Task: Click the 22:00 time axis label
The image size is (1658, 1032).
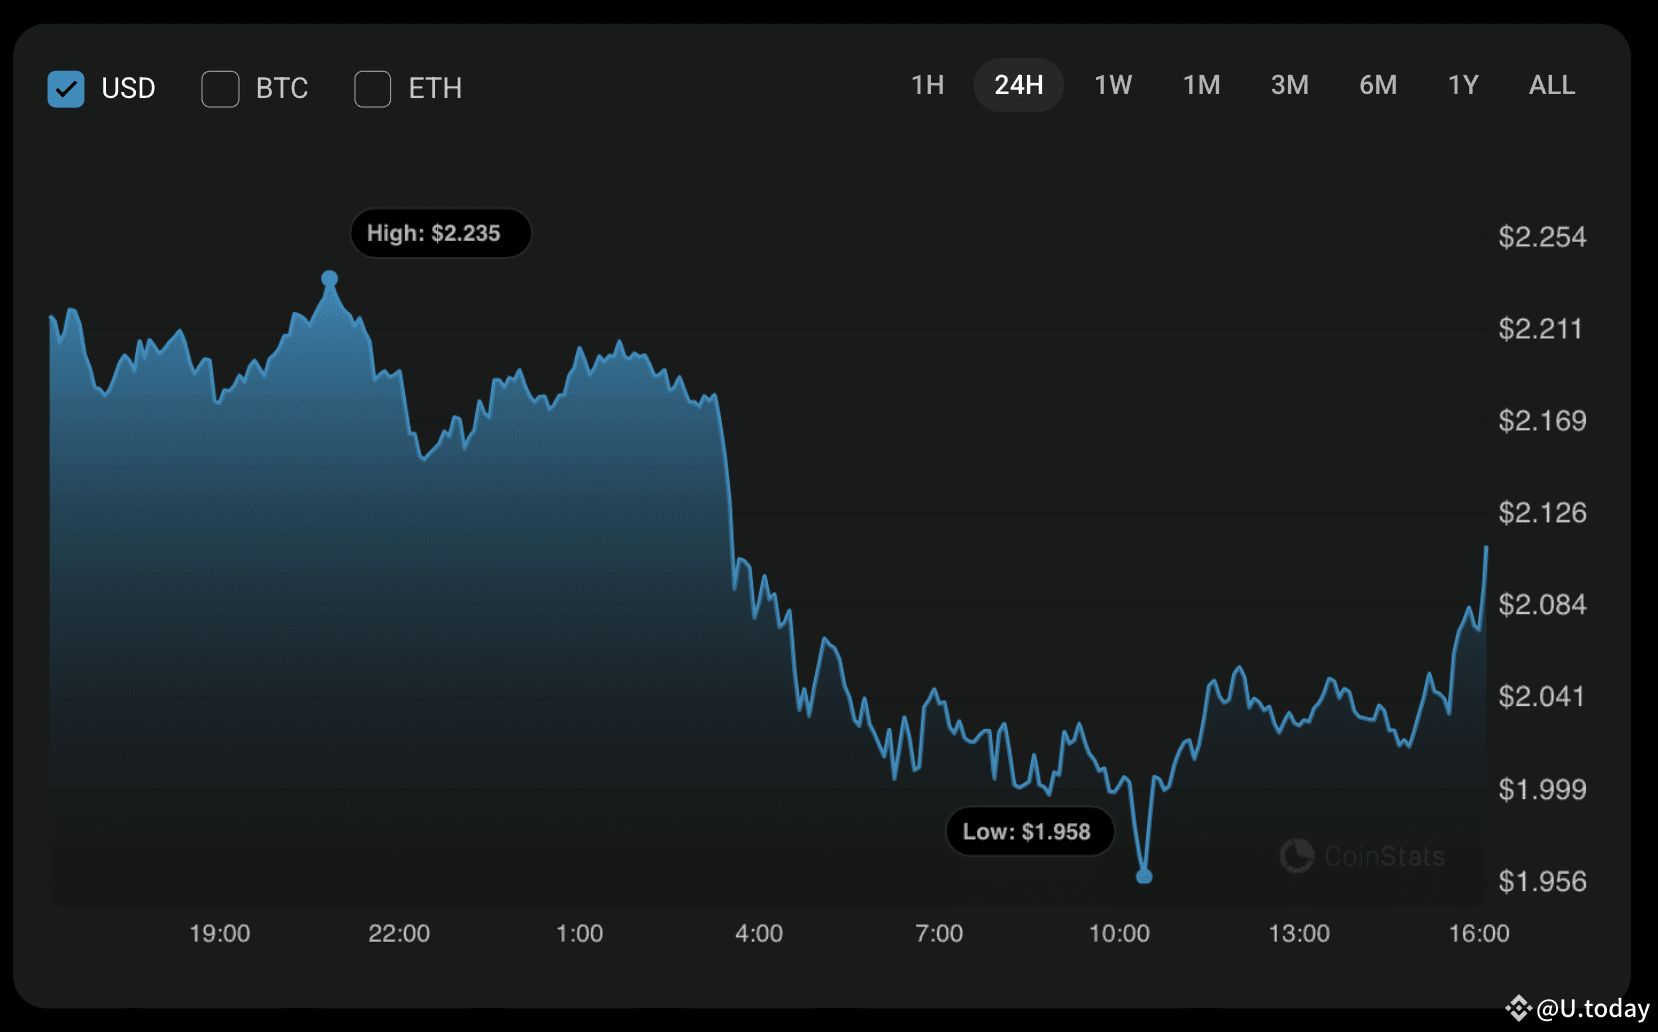Action: tap(399, 934)
